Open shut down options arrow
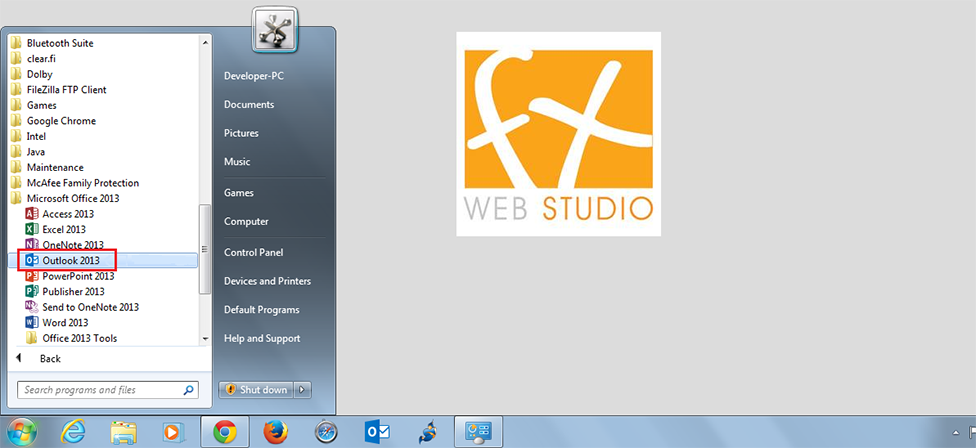The height and width of the screenshot is (448, 976). coord(302,390)
